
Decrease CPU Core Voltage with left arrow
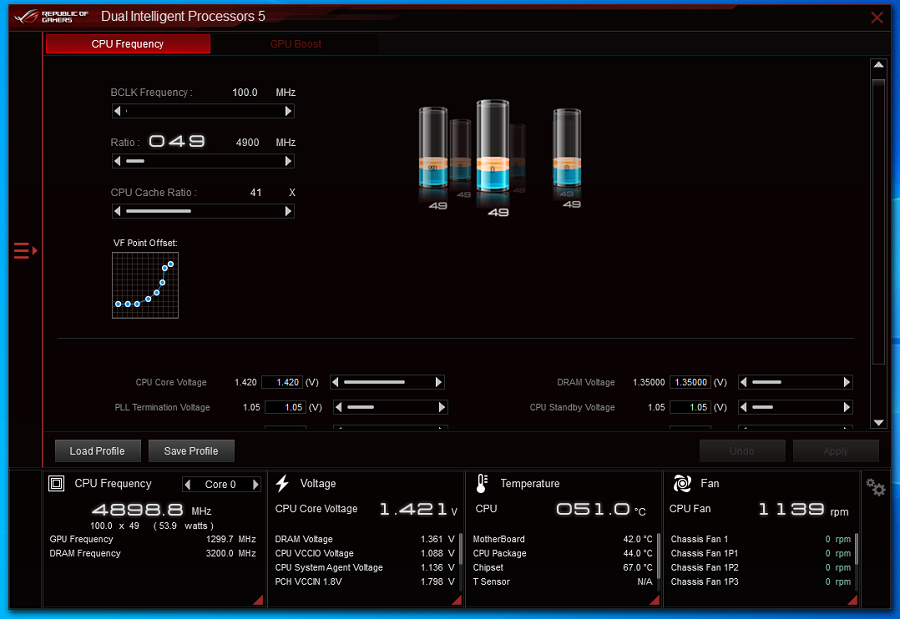[x=336, y=382]
